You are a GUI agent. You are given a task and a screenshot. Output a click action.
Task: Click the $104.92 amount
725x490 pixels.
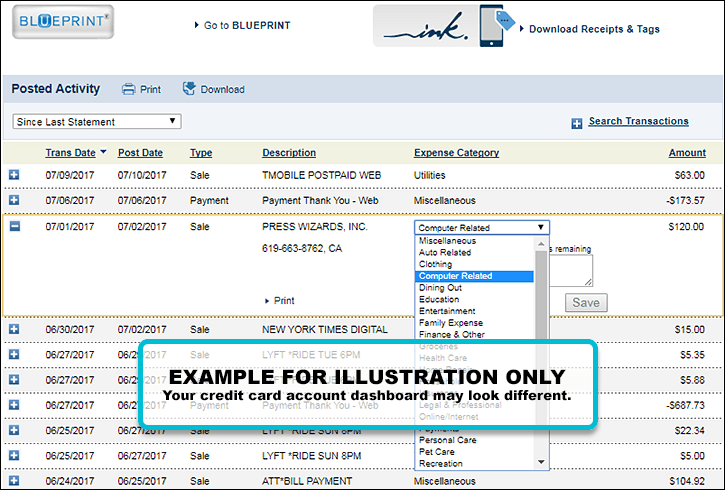point(687,481)
